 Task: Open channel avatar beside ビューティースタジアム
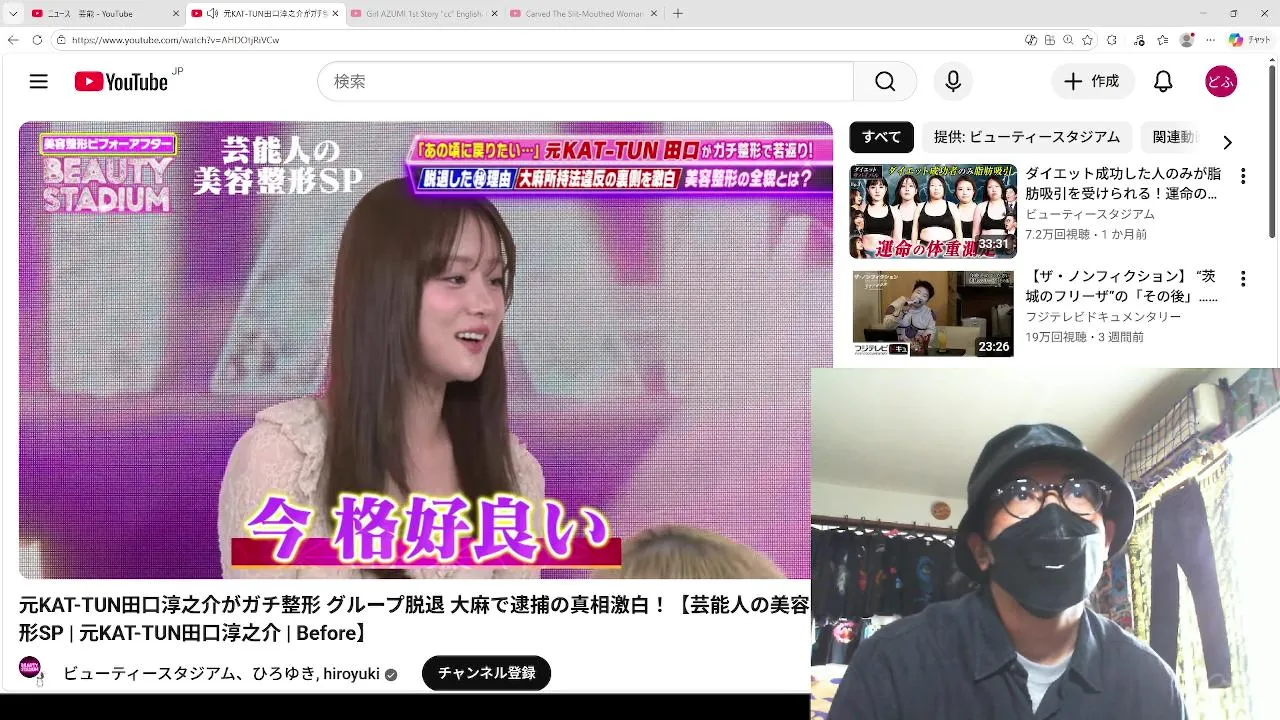(x=30, y=667)
